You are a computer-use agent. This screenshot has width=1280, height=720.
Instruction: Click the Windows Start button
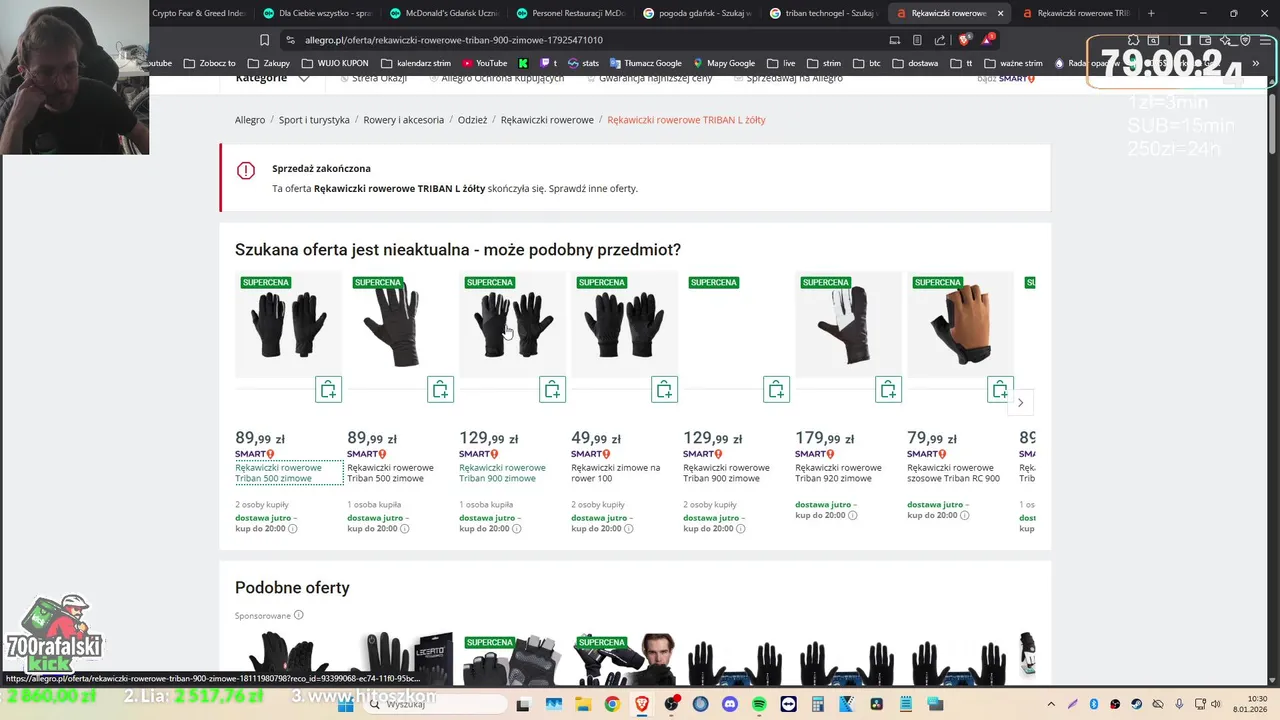(346, 704)
